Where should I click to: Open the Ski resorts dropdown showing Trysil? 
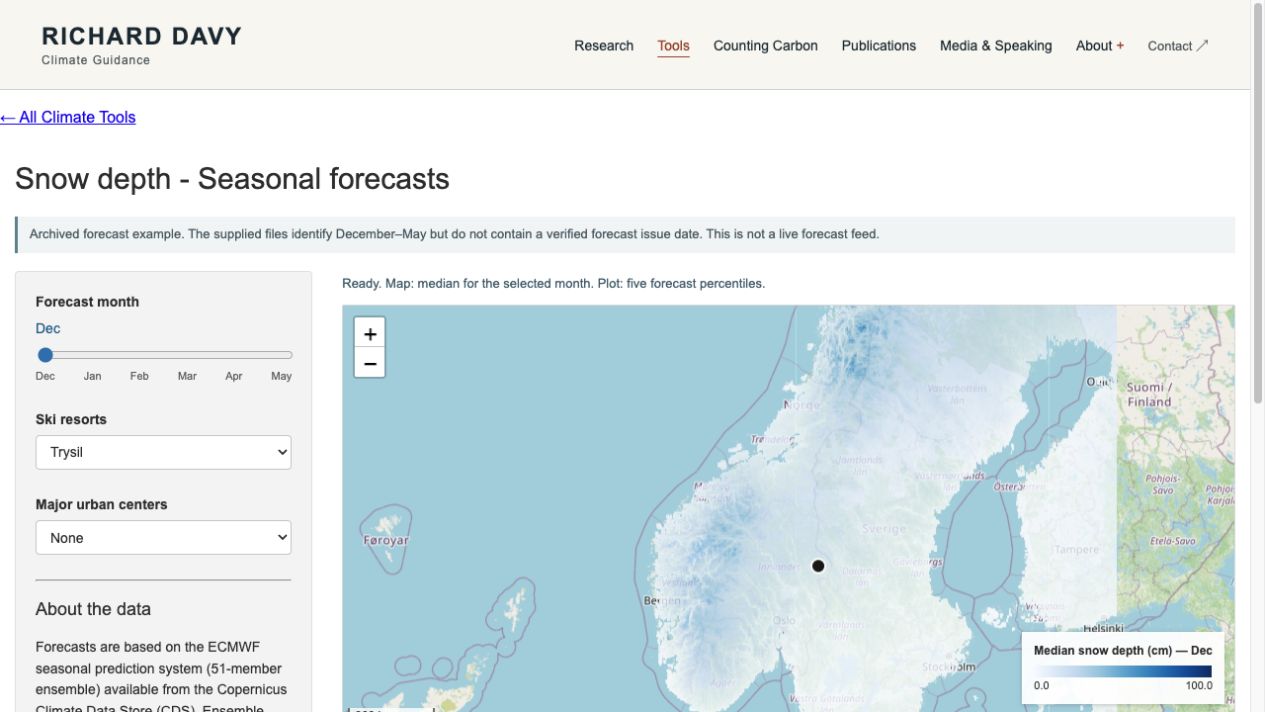coord(163,452)
